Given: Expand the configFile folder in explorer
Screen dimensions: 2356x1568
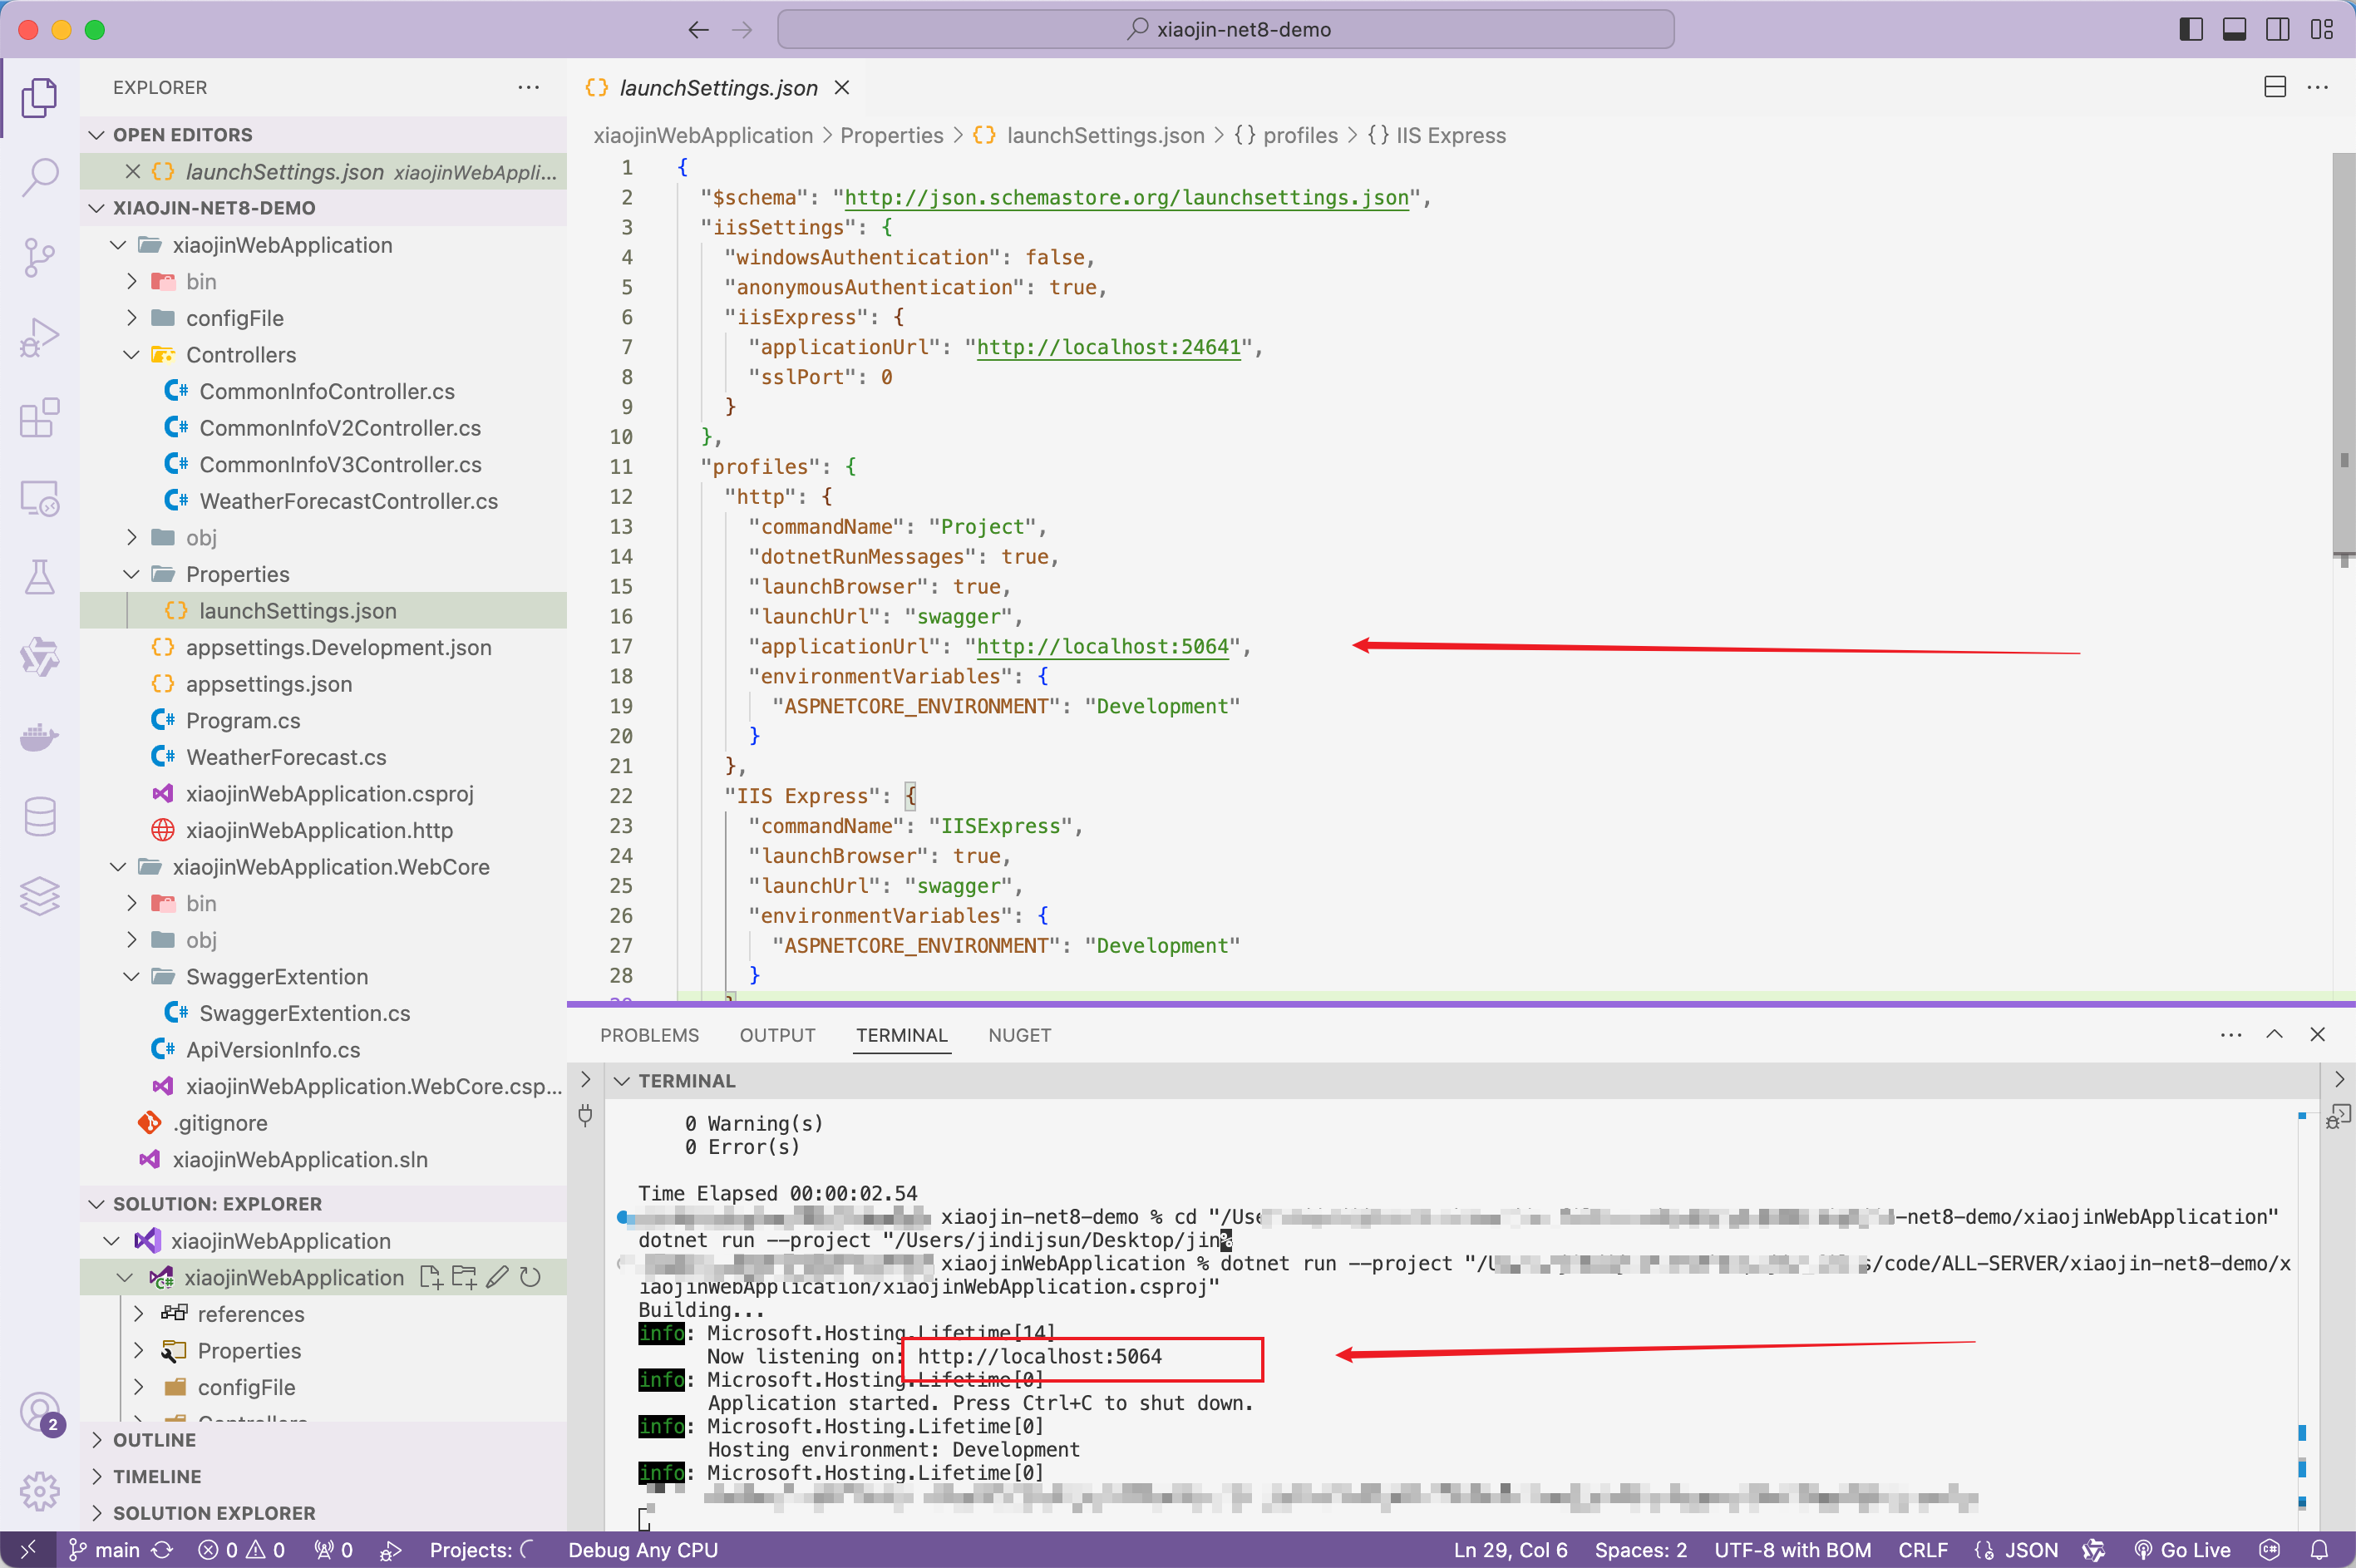Looking at the screenshot, I should pyautogui.click(x=234, y=318).
